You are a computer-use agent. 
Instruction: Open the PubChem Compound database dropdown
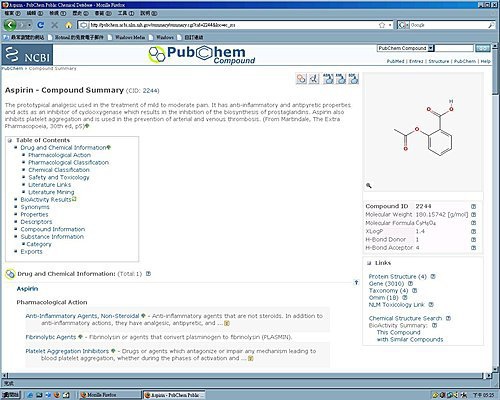tap(431, 48)
